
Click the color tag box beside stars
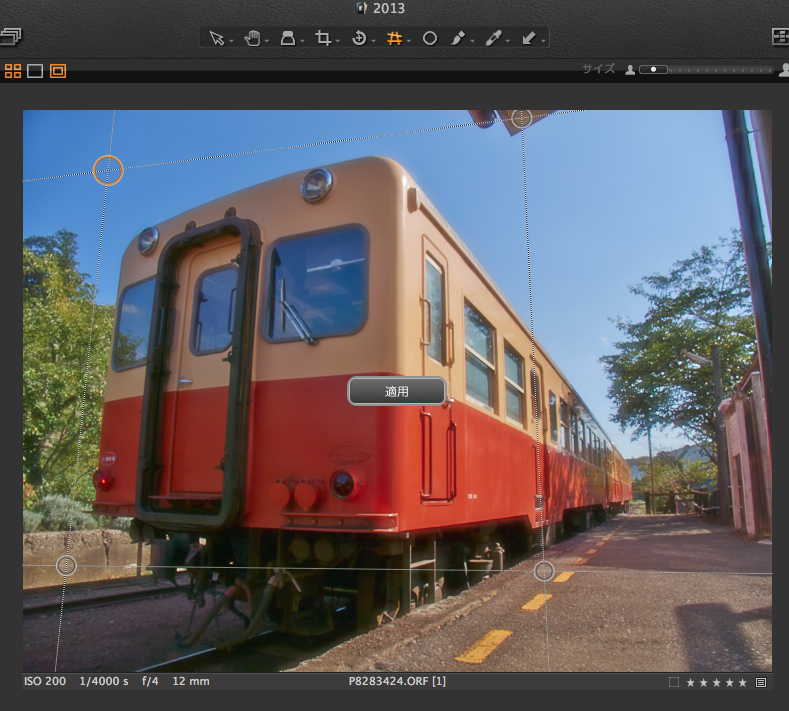pos(674,682)
